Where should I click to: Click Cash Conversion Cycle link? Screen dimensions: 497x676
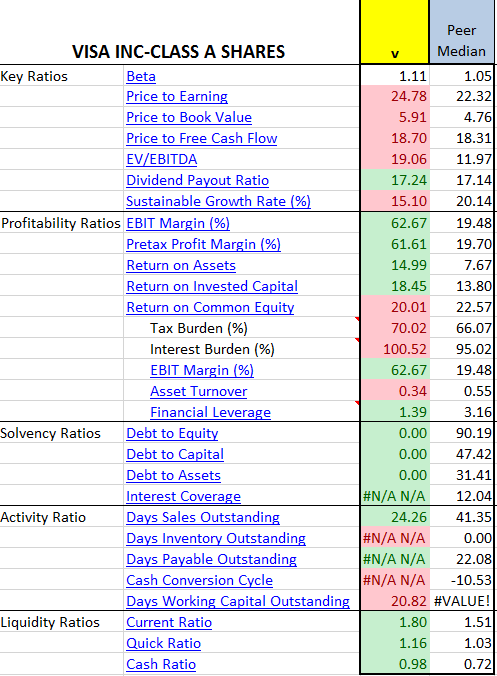tap(200, 581)
